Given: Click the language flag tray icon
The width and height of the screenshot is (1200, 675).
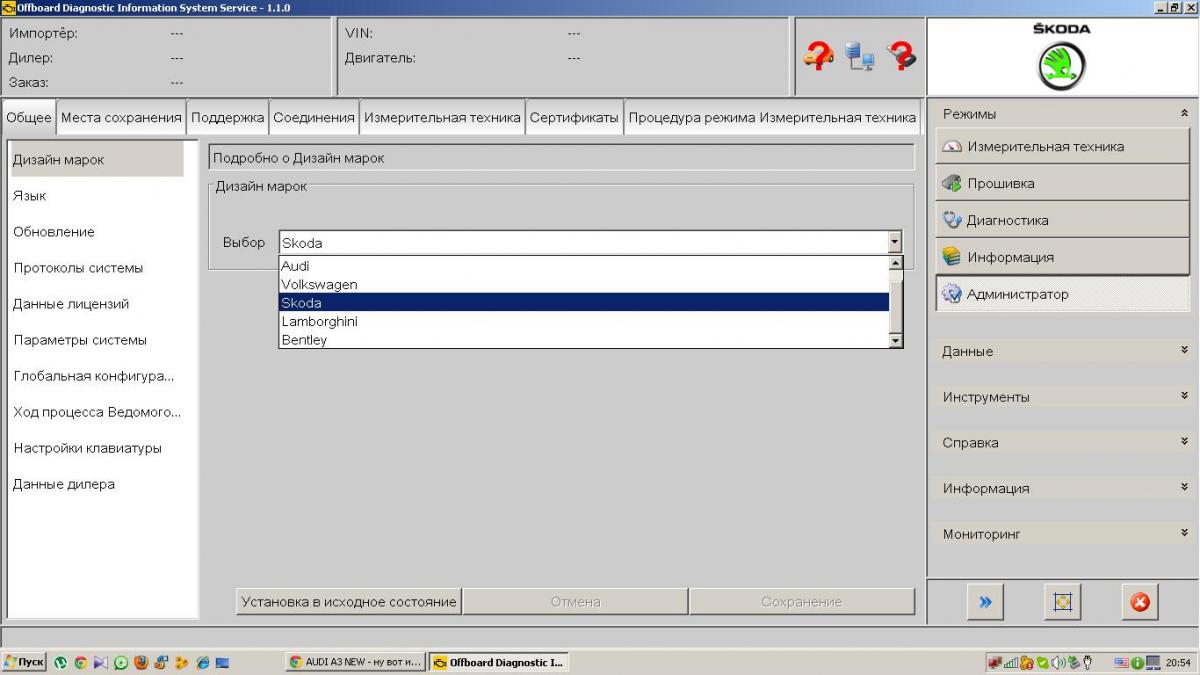Looking at the screenshot, I should (1121, 662).
